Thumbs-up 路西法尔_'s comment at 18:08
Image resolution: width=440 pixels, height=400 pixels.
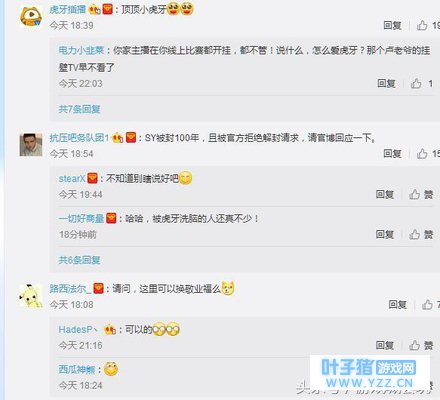pyautogui.click(x=427, y=304)
